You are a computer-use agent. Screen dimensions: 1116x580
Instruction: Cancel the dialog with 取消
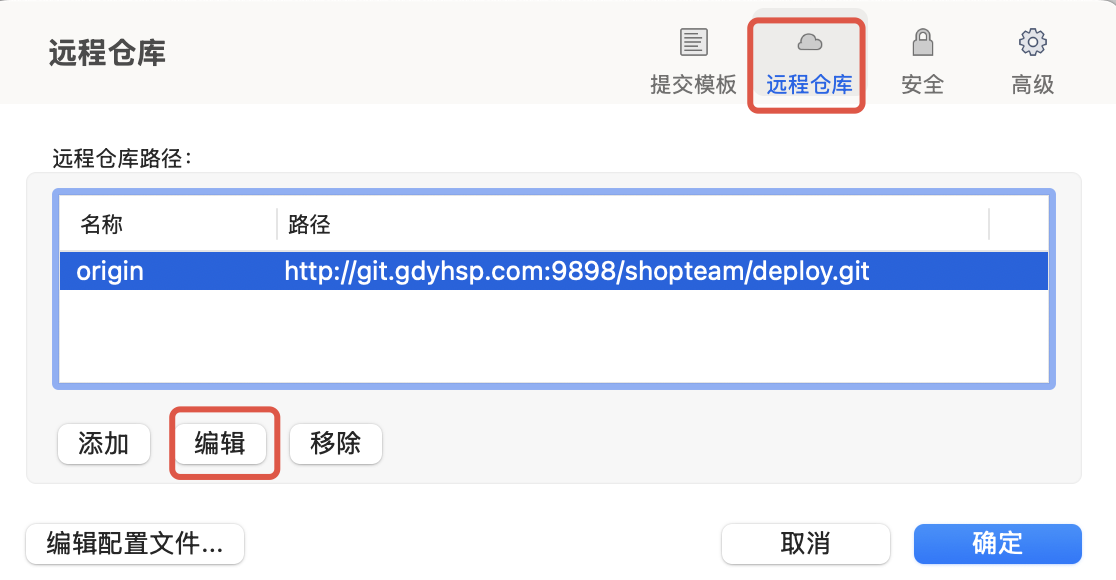tap(805, 544)
